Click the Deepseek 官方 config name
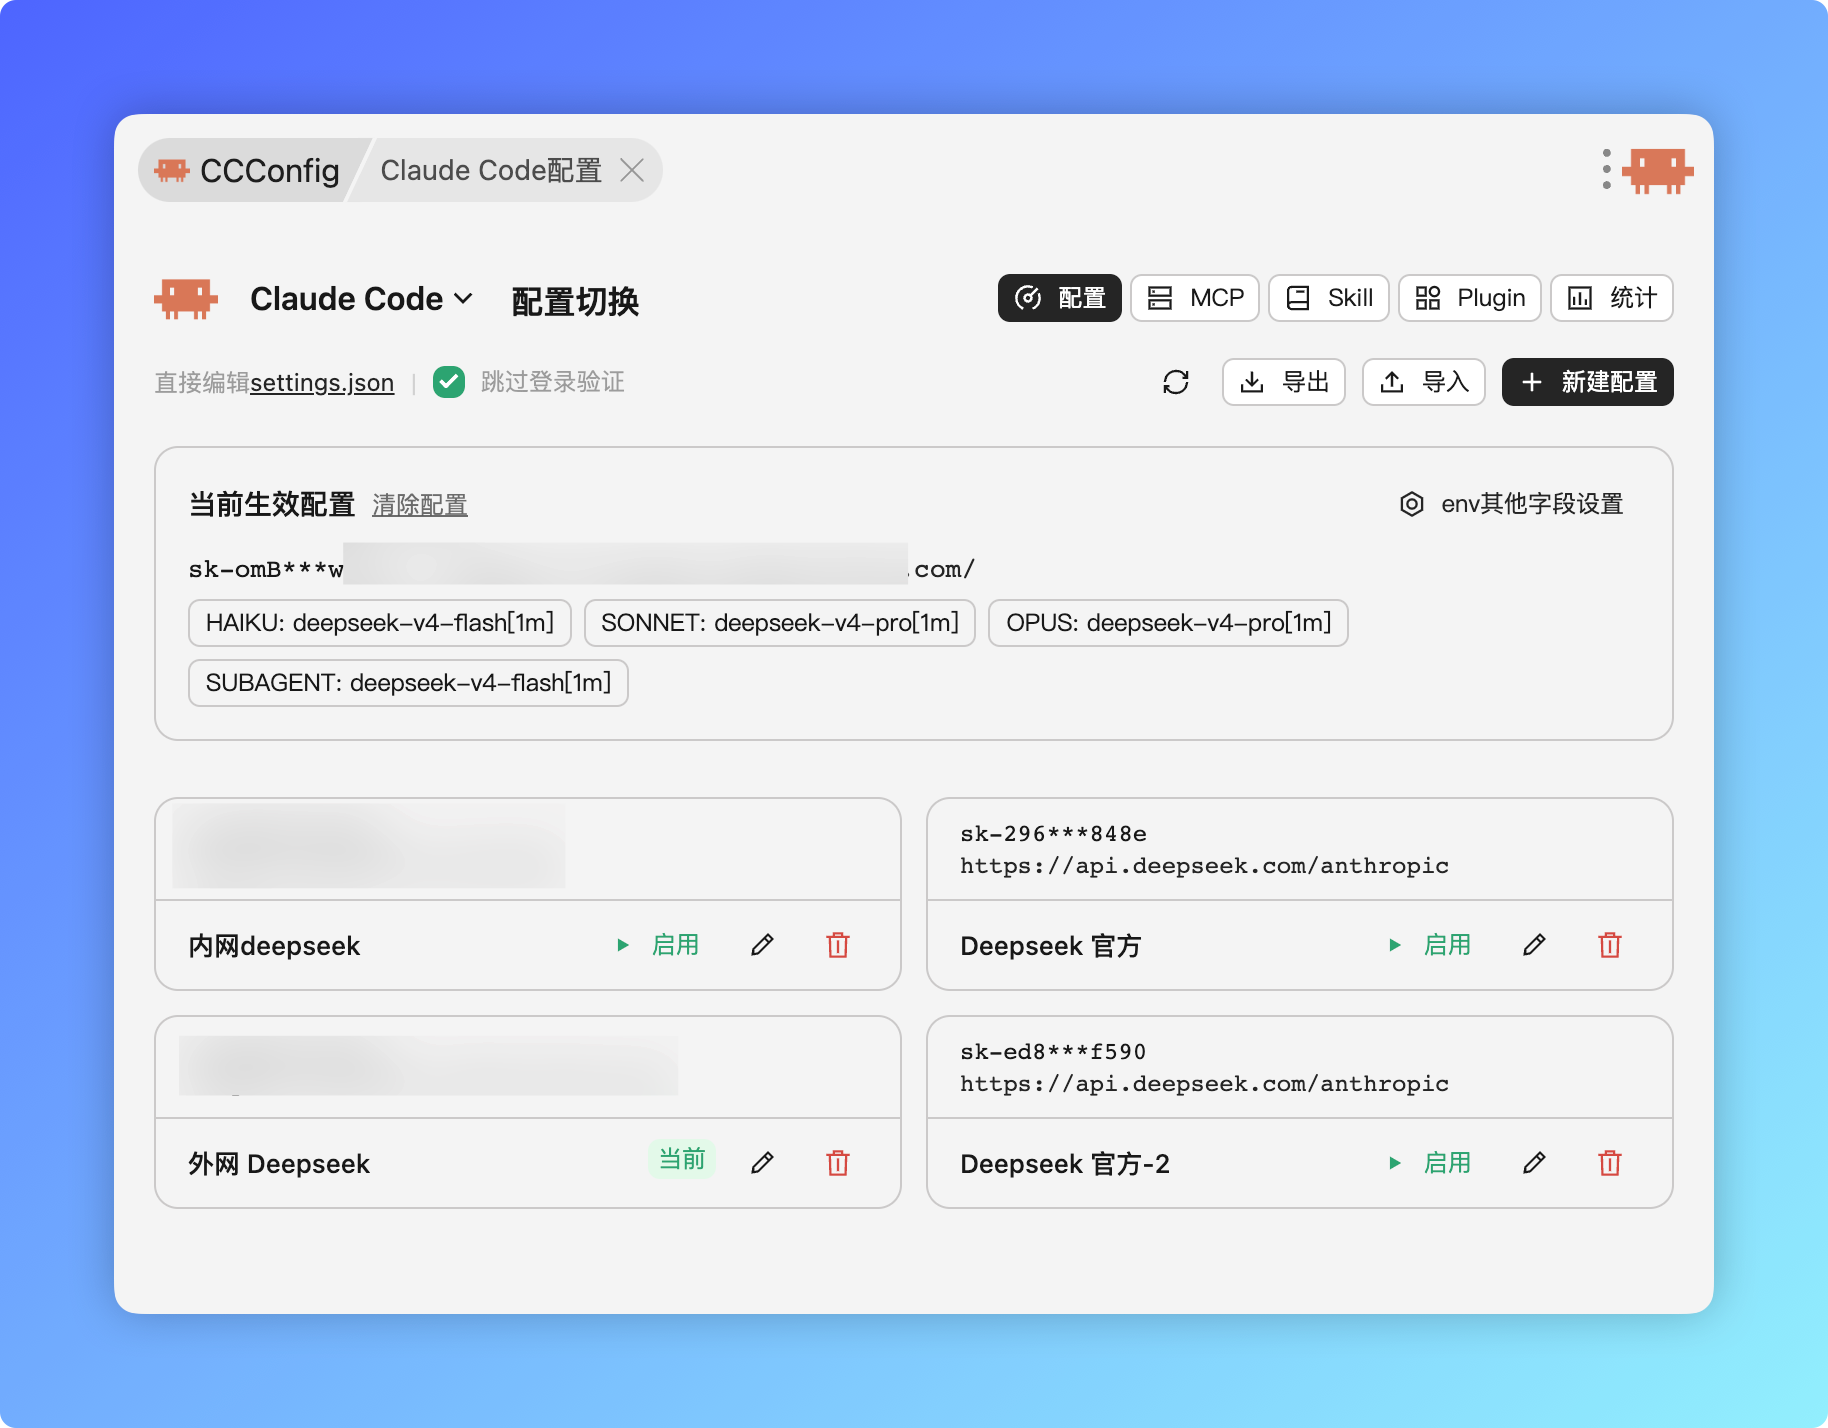Image resolution: width=1828 pixels, height=1428 pixels. point(1050,946)
